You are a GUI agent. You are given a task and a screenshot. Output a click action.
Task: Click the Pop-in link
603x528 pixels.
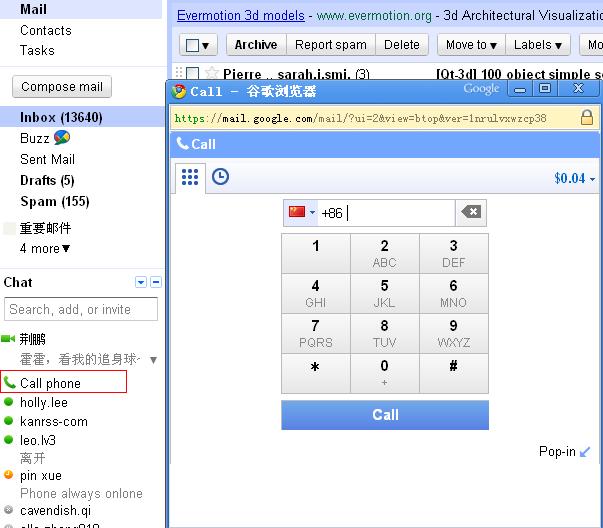click(557, 451)
